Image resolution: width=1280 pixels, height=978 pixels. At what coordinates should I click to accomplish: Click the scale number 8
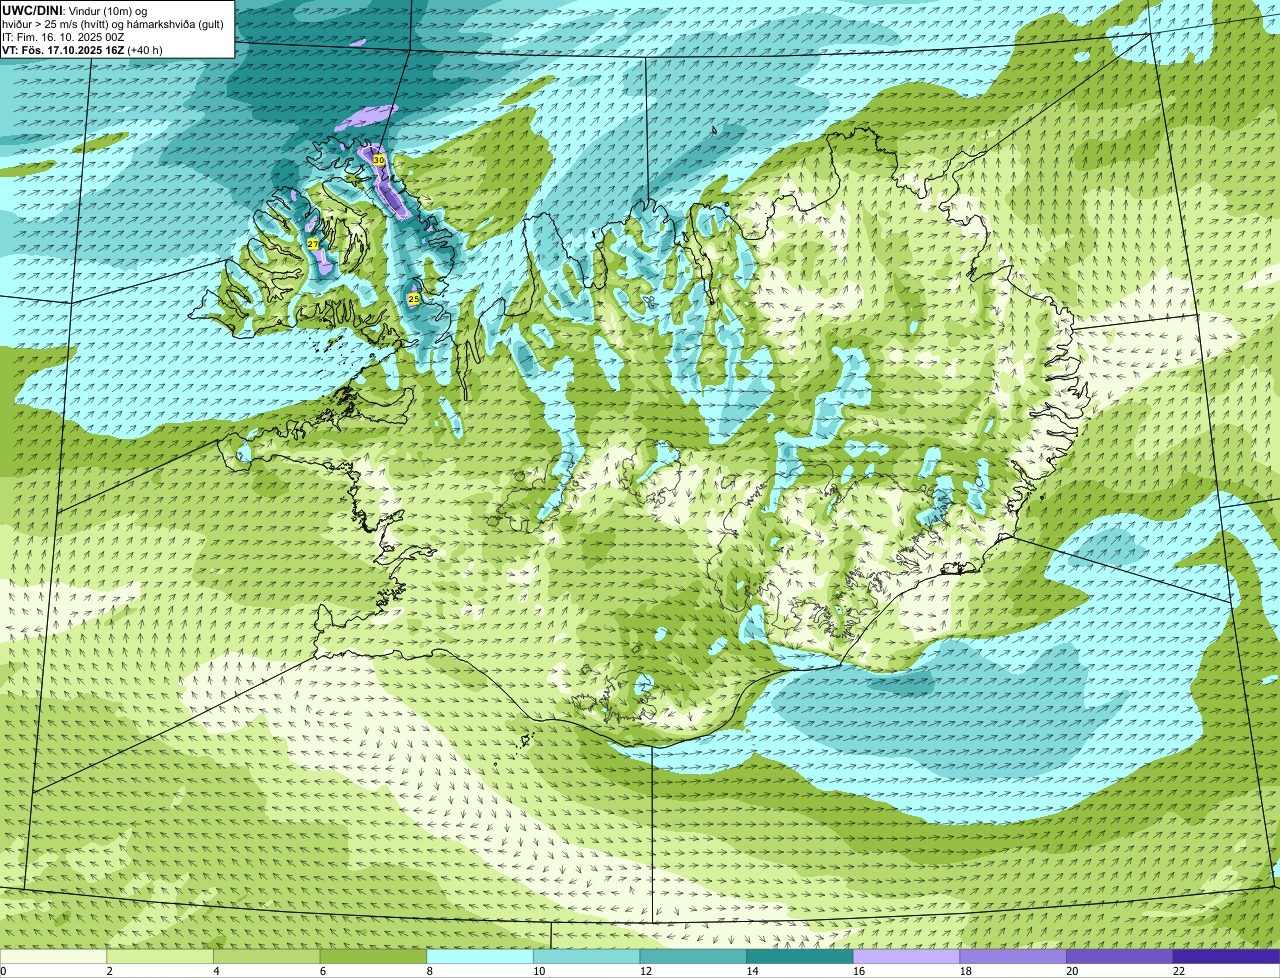pyautogui.click(x=428, y=971)
